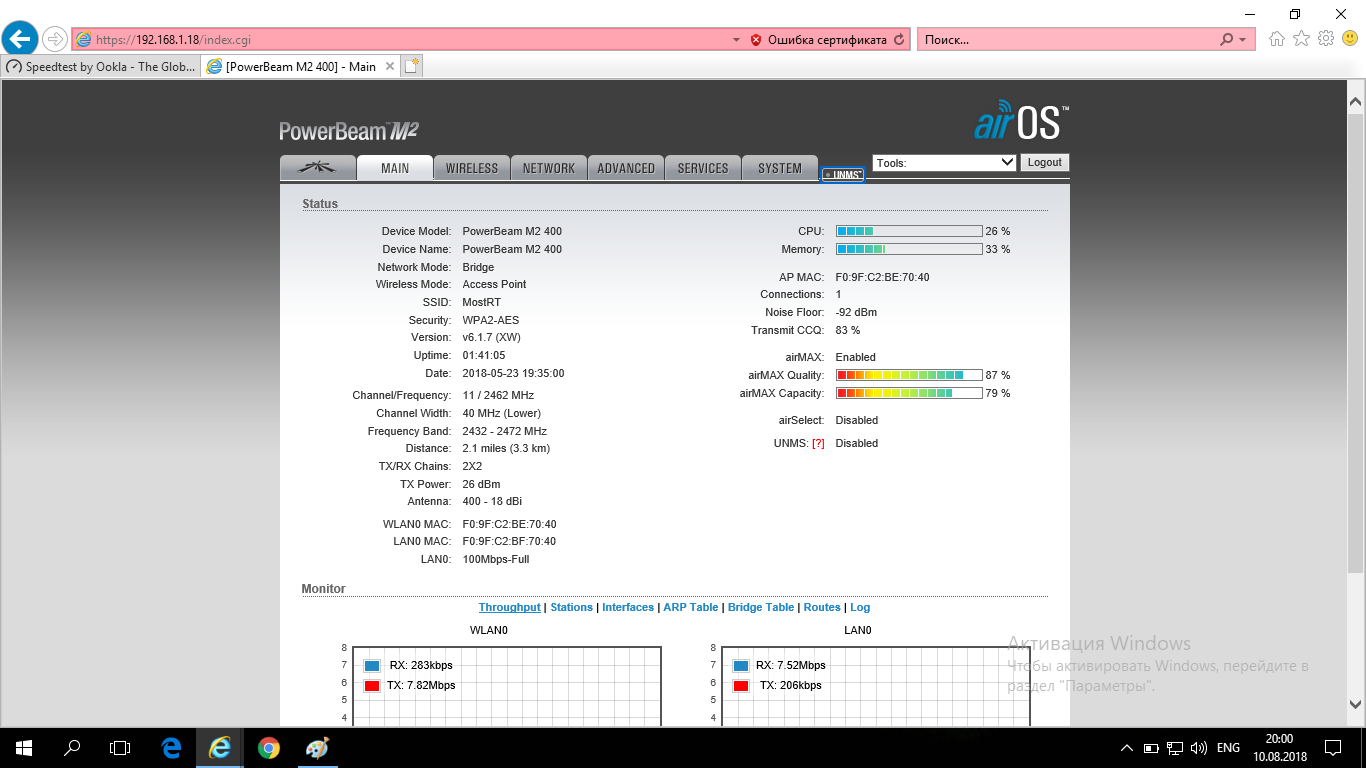This screenshot has width=1366, height=768.
Task: Switch to the SERVICES tab
Action: click(x=703, y=168)
